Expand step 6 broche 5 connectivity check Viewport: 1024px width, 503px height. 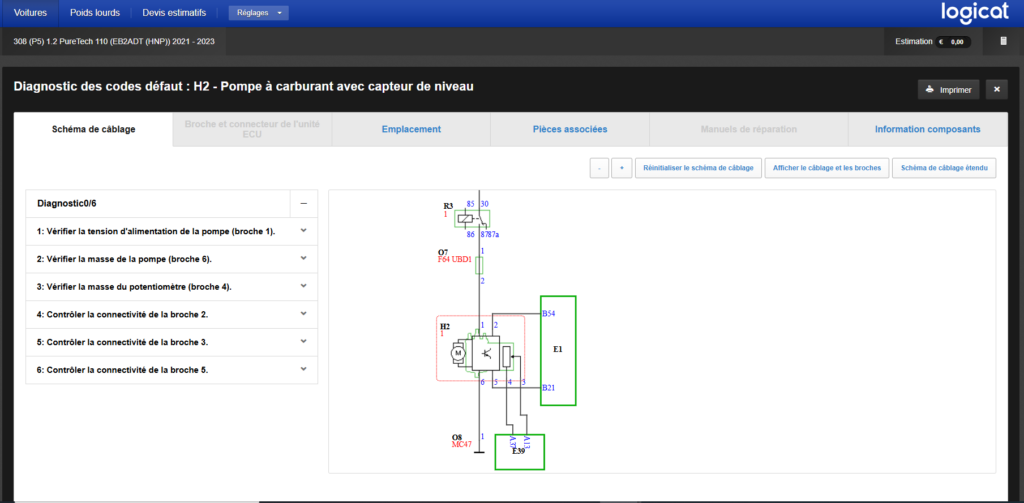[172, 370]
